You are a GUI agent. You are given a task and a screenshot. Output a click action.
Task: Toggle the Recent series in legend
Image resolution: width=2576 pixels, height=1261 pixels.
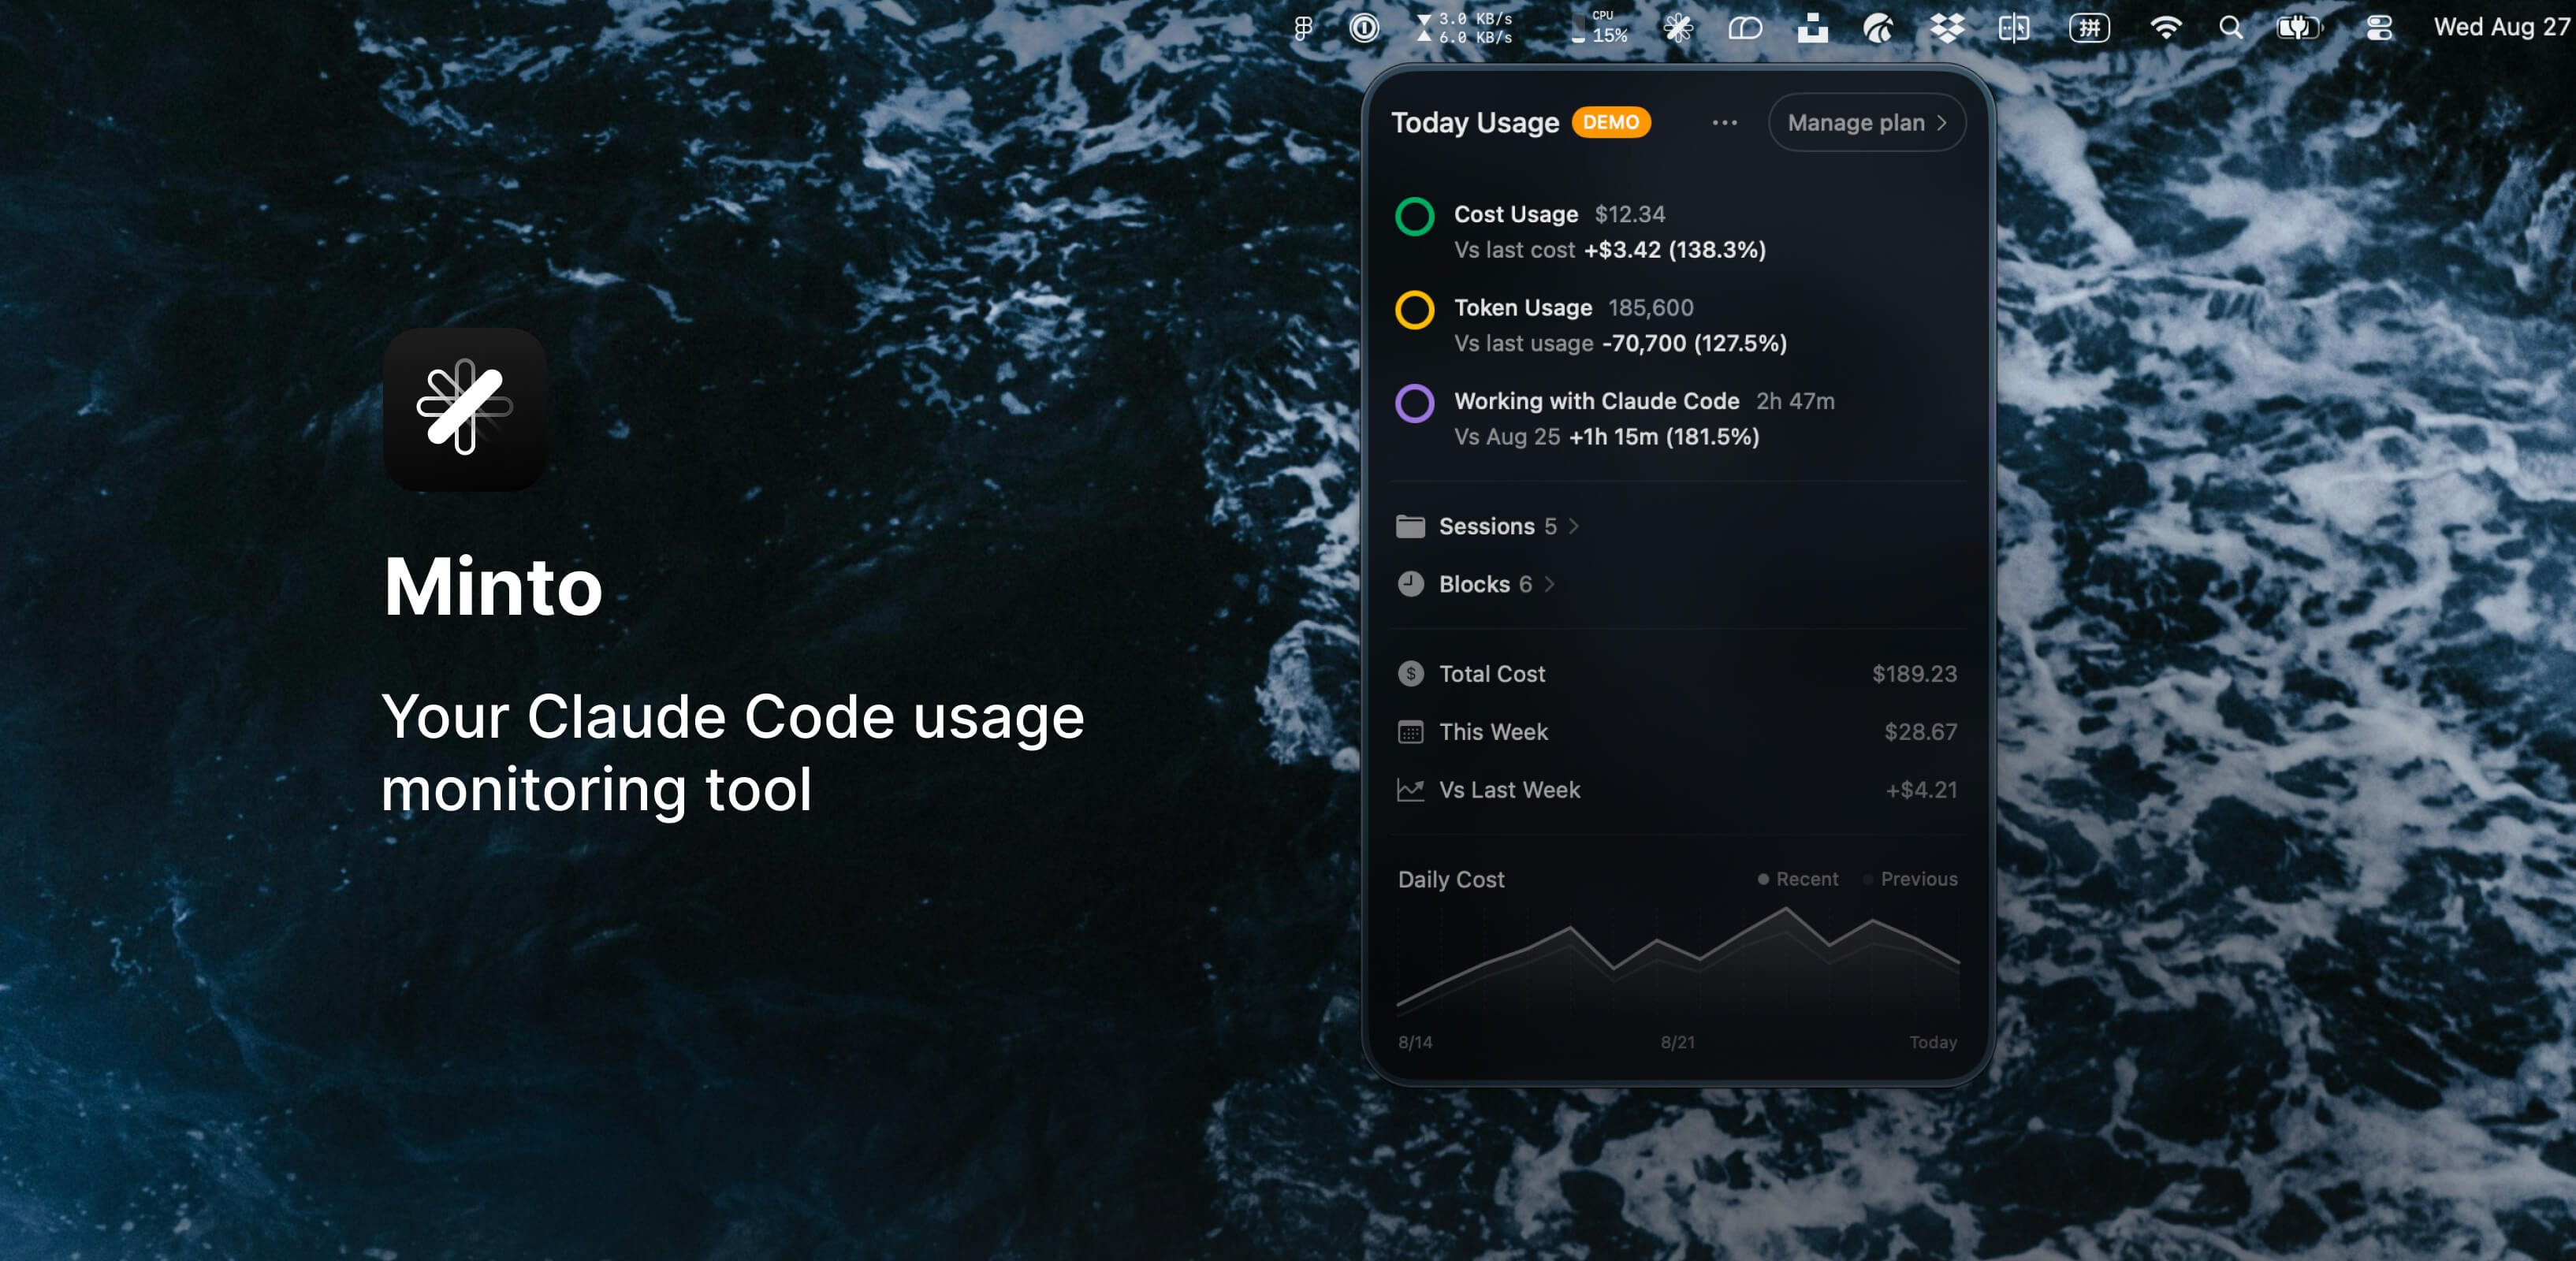[x=1797, y=879]
